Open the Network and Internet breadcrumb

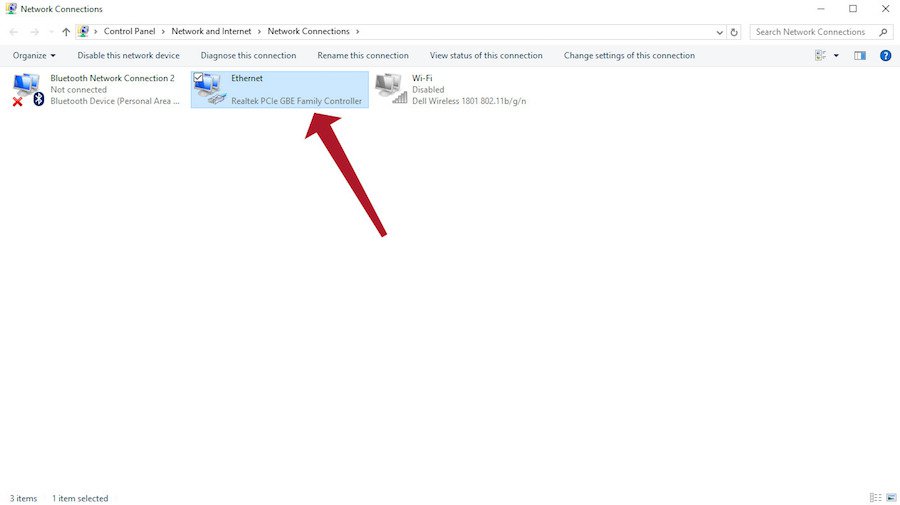tap(211, 32)
